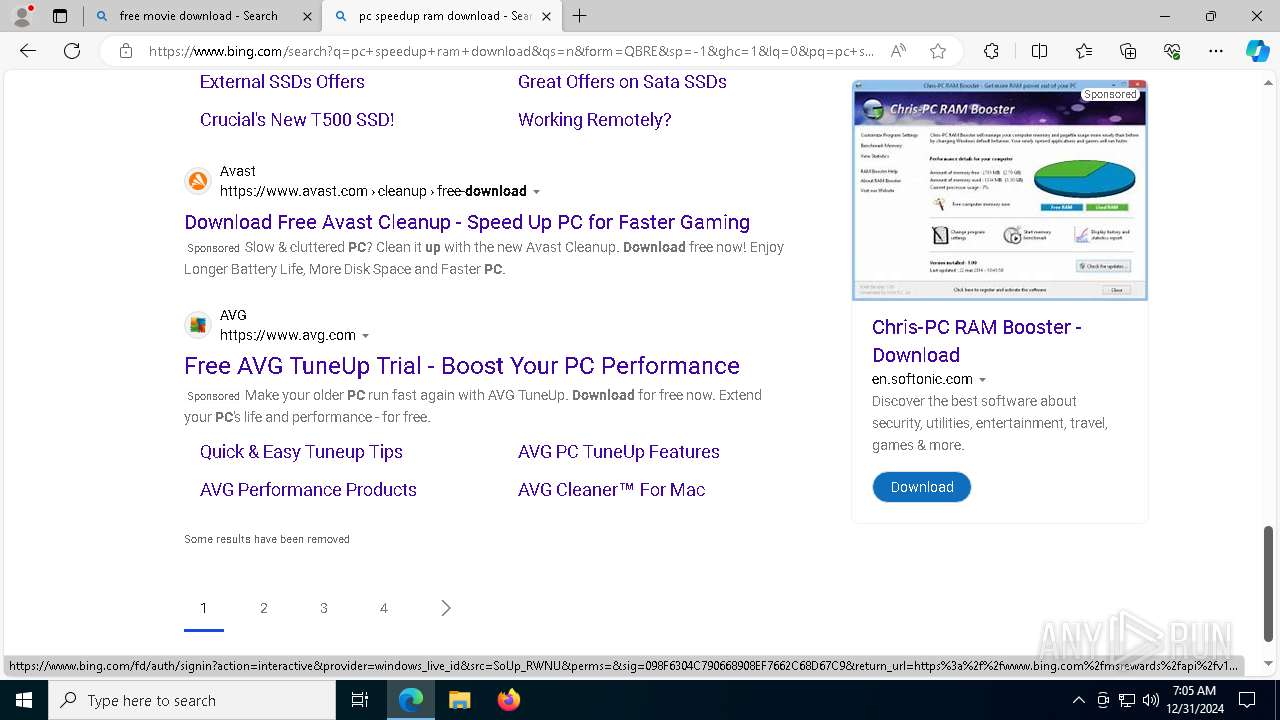Click the AVG logo icon
Image resolution: width=1280 pixels, height=720 pixels.
point(198,325)
